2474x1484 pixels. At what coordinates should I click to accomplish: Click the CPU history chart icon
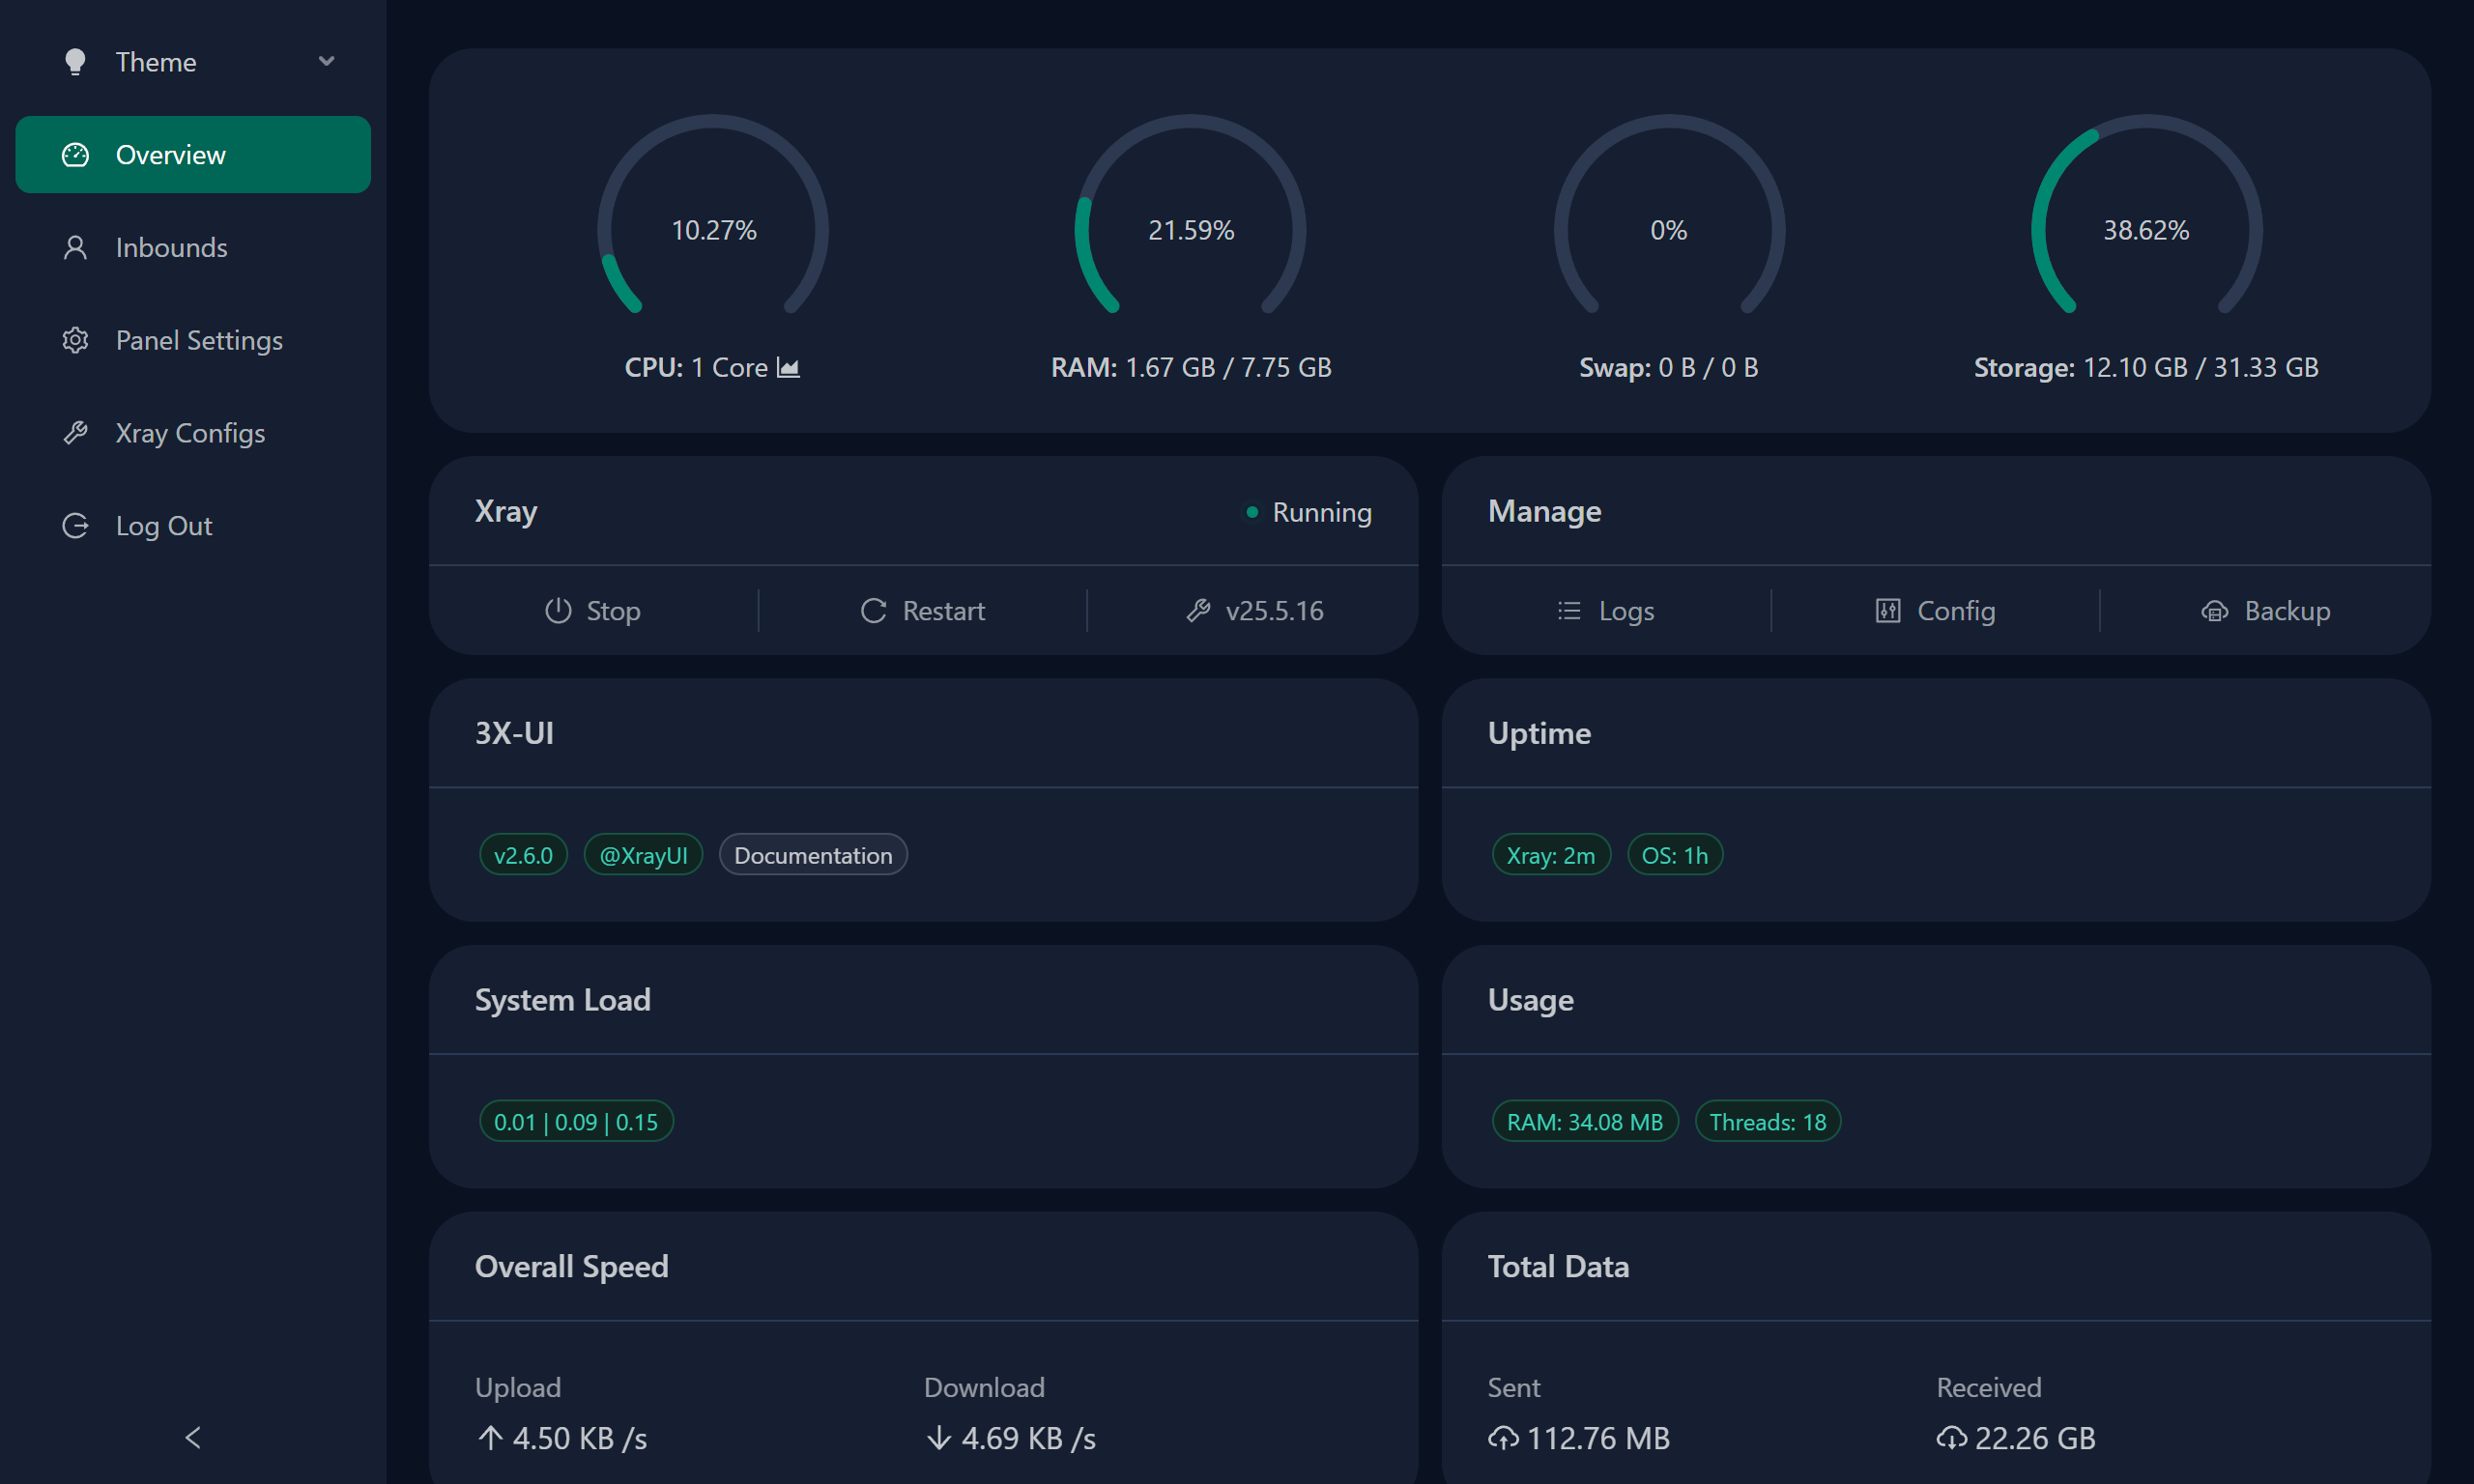point(788,368)
